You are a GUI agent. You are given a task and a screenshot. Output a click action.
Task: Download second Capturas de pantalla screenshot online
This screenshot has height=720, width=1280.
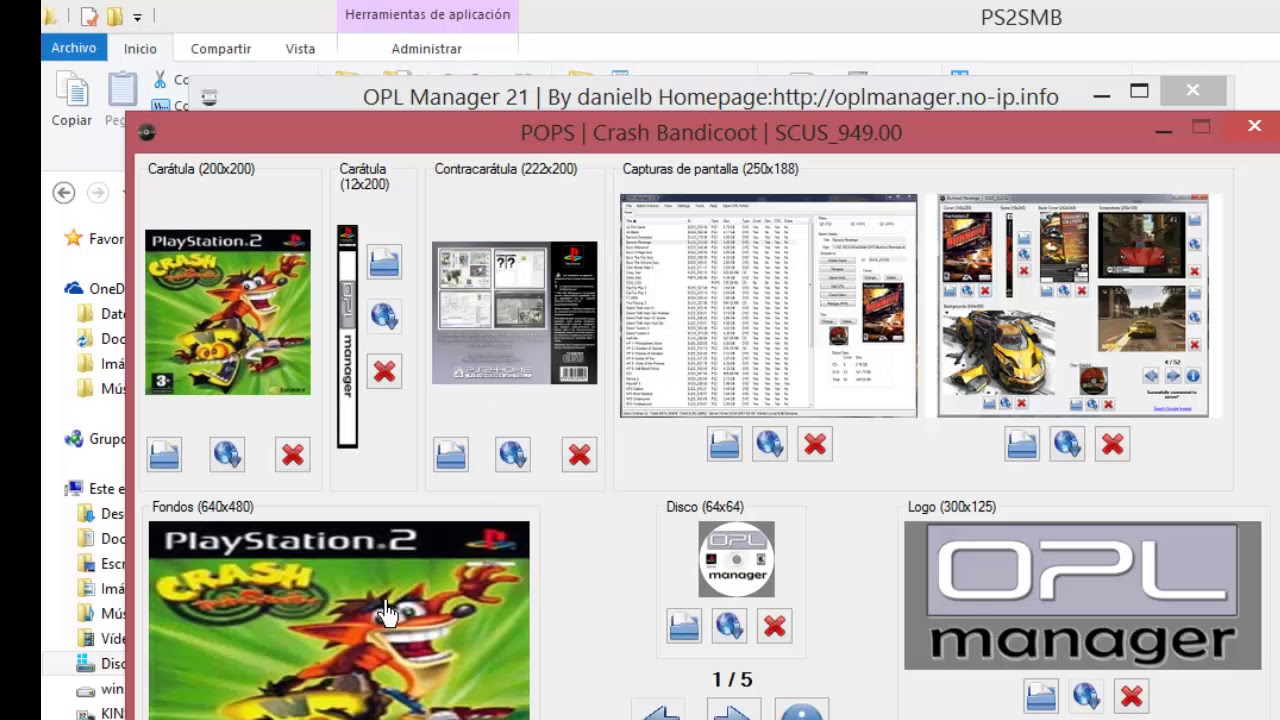(x=1067, y=444)
